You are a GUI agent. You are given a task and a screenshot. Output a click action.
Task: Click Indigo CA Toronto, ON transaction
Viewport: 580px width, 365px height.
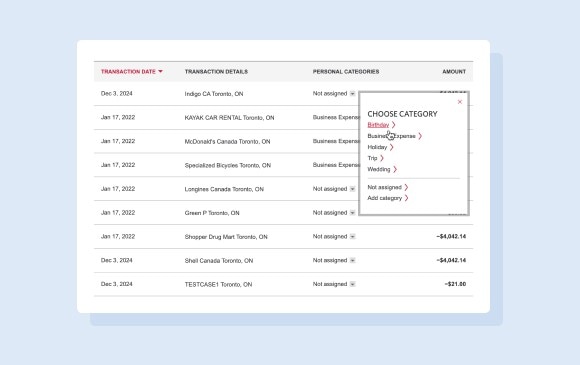(214, 94)
